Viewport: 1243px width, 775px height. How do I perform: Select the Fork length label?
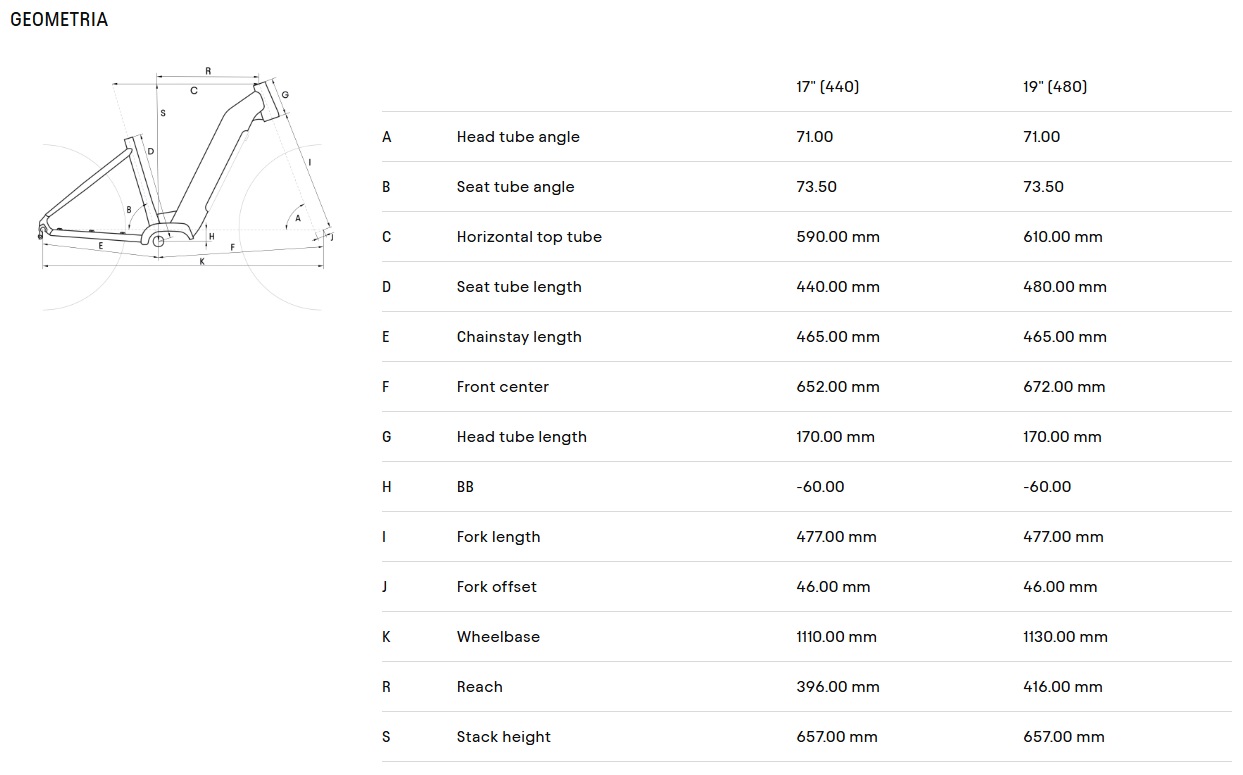(x=499, y=537)
